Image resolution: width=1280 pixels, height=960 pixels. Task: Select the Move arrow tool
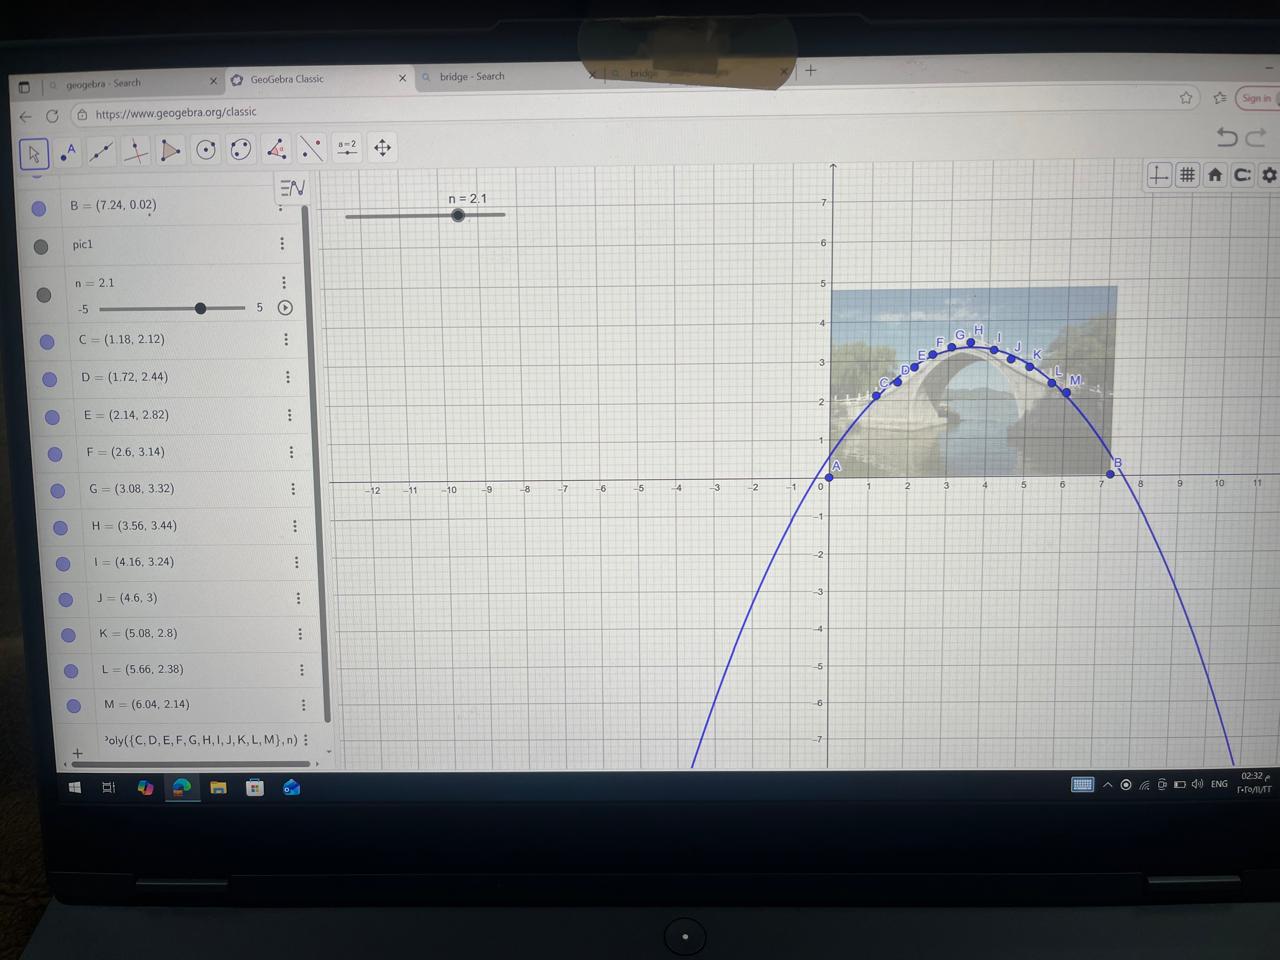[x=34, y=153]
